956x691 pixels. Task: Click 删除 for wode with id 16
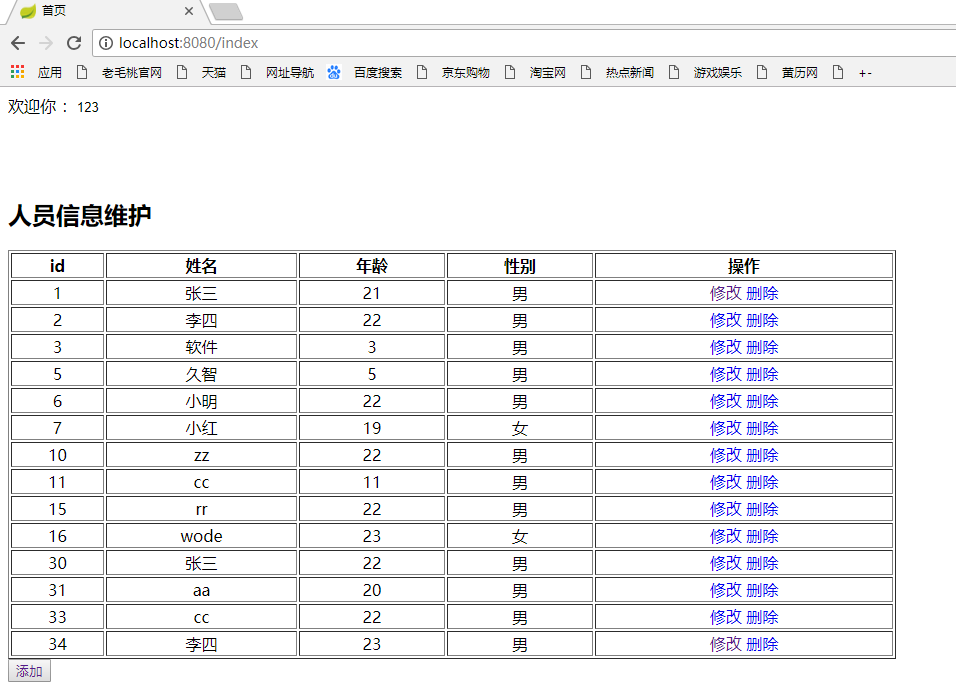(x=762, y=536)
